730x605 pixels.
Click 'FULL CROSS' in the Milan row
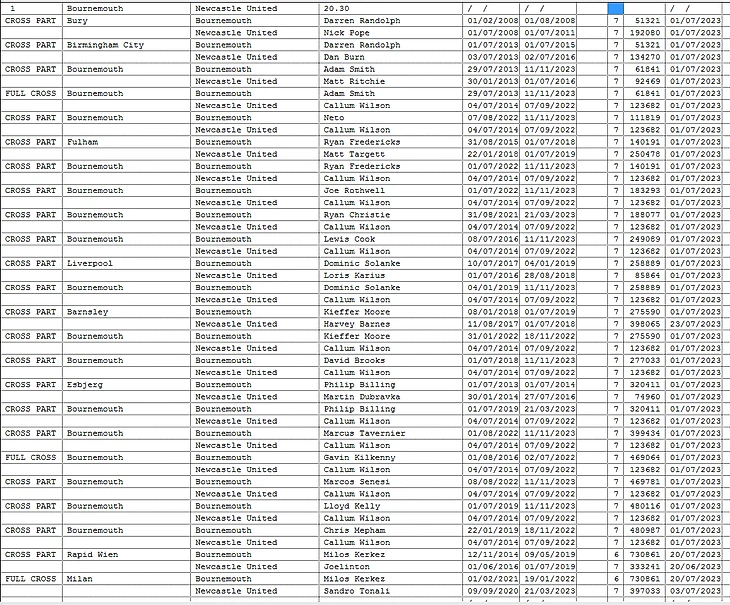pyautogui.click(x=31, y=578)
